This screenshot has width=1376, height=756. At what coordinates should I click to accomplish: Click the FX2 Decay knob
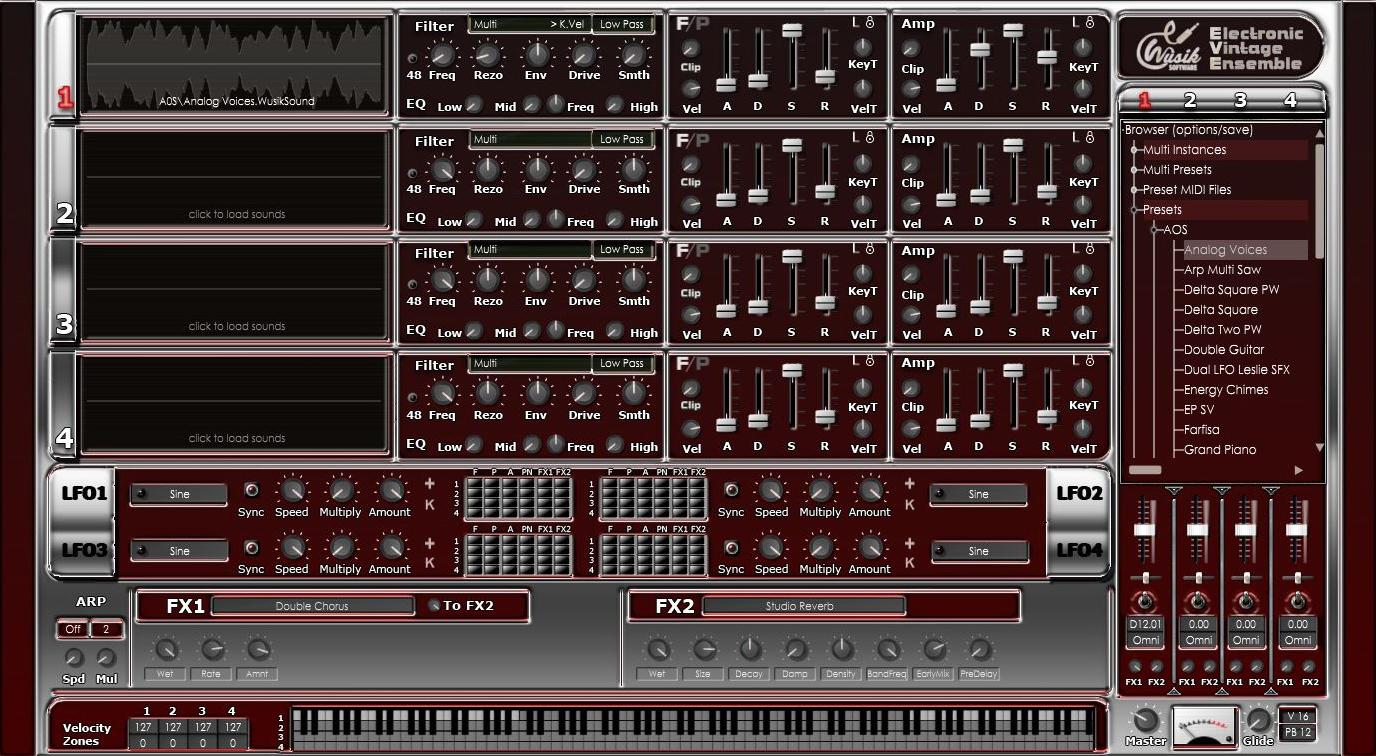click(x=750, y=649)
